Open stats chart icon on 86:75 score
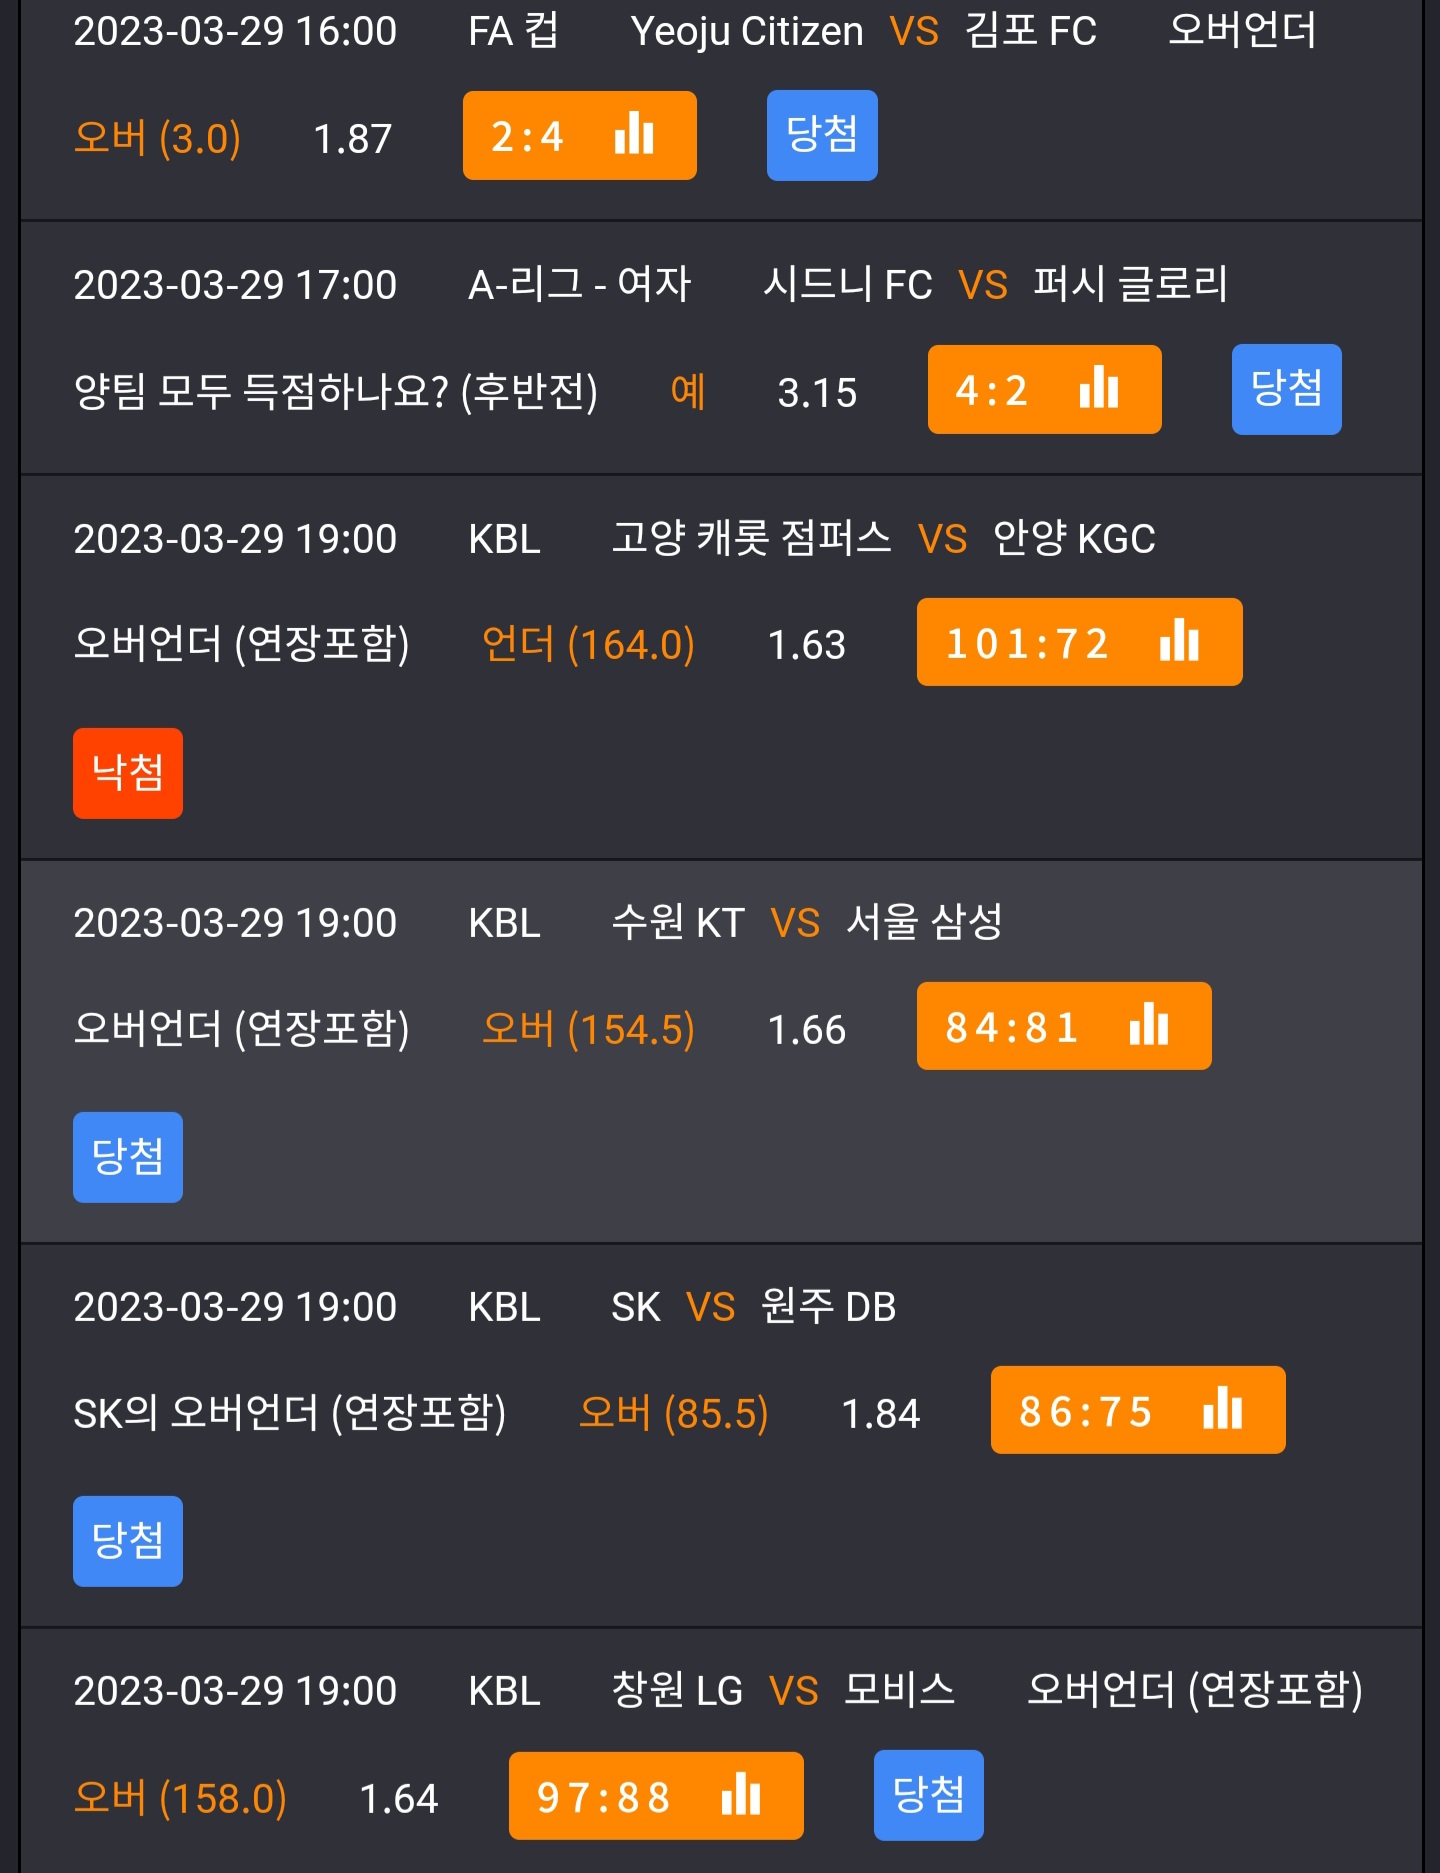Viewport: 1440px width, 1873px height. pyautogui.click(x=1222, y=1408)
